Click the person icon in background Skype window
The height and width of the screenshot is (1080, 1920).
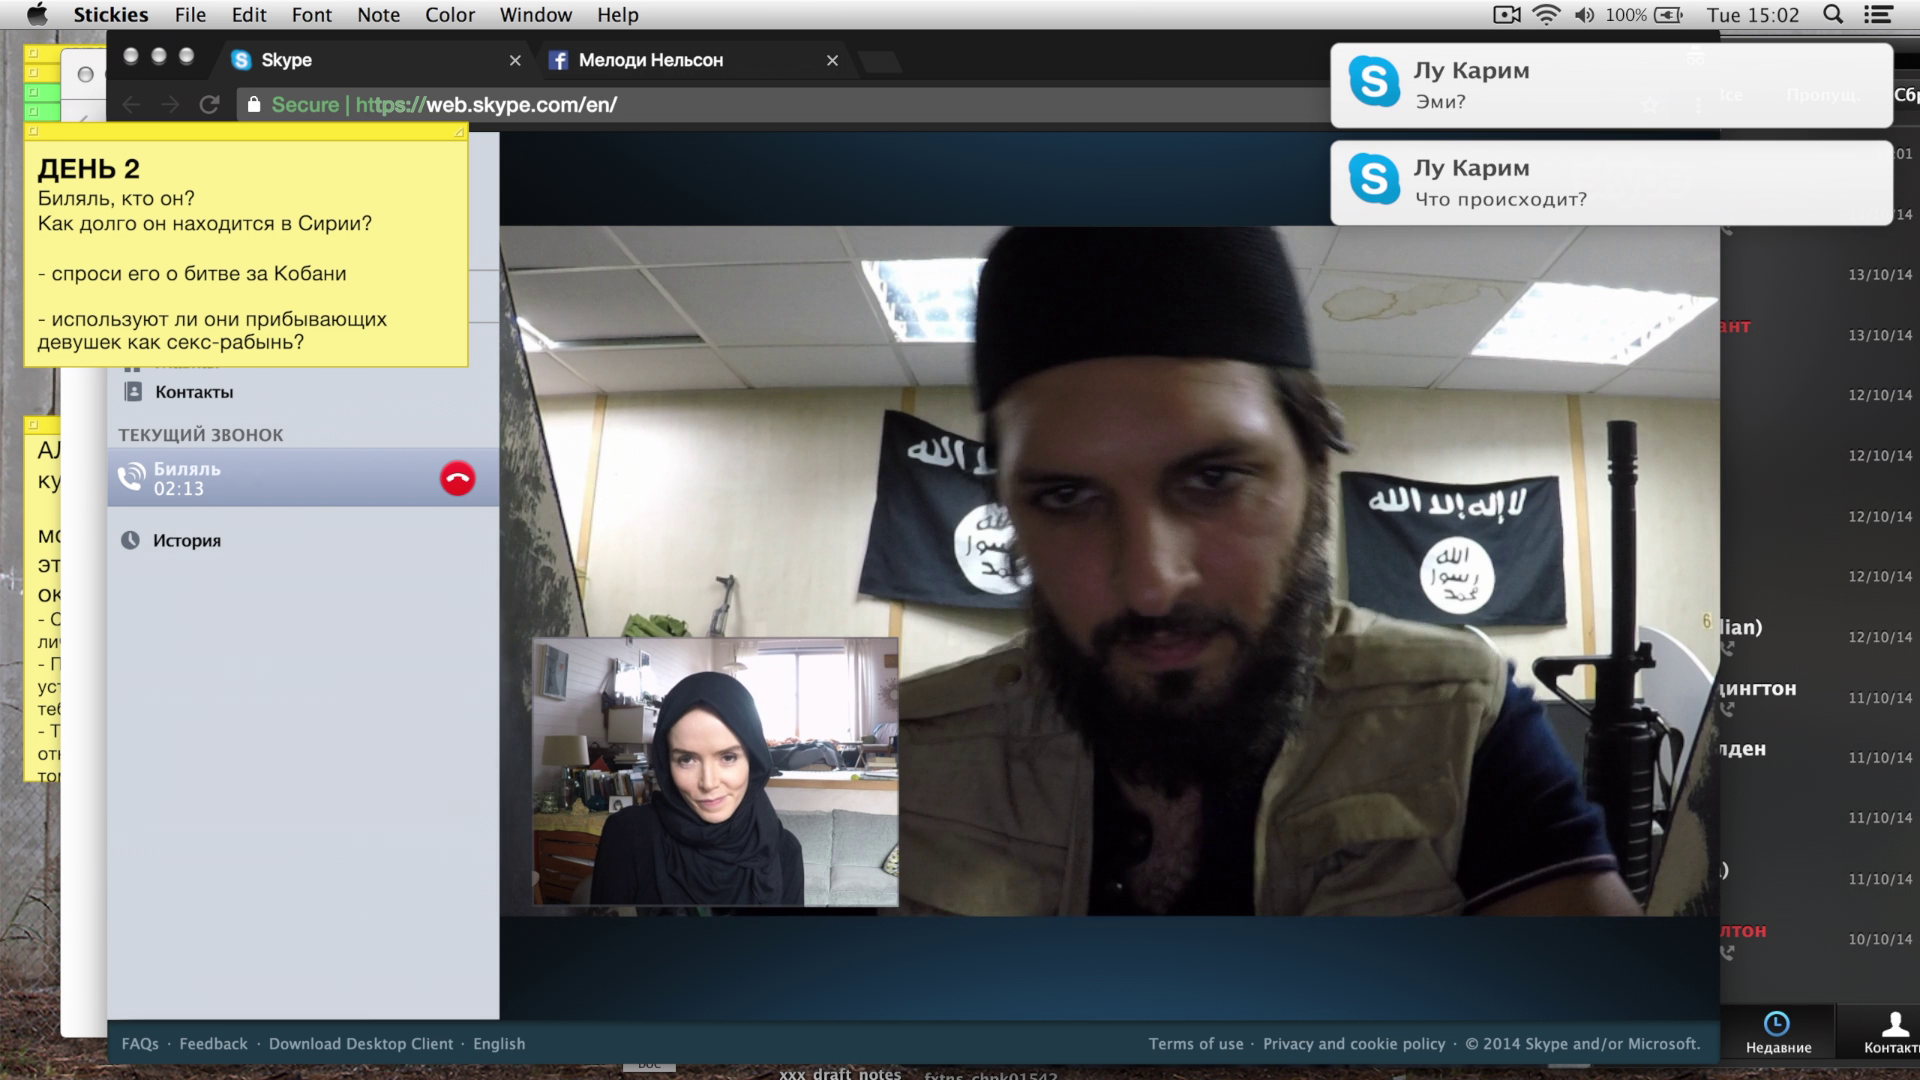point(1894,1023)
